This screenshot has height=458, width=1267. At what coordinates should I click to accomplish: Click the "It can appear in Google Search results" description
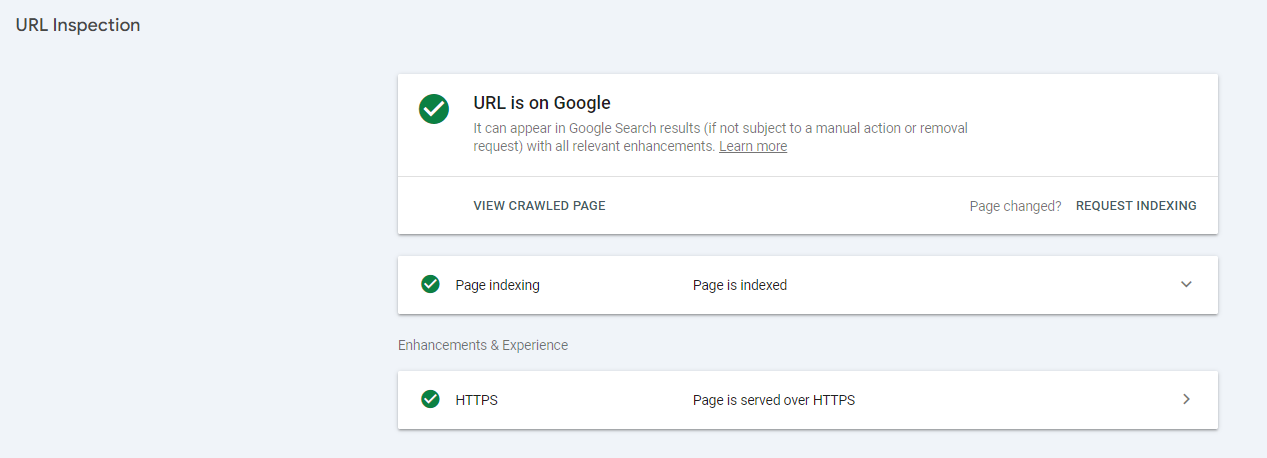720,128
